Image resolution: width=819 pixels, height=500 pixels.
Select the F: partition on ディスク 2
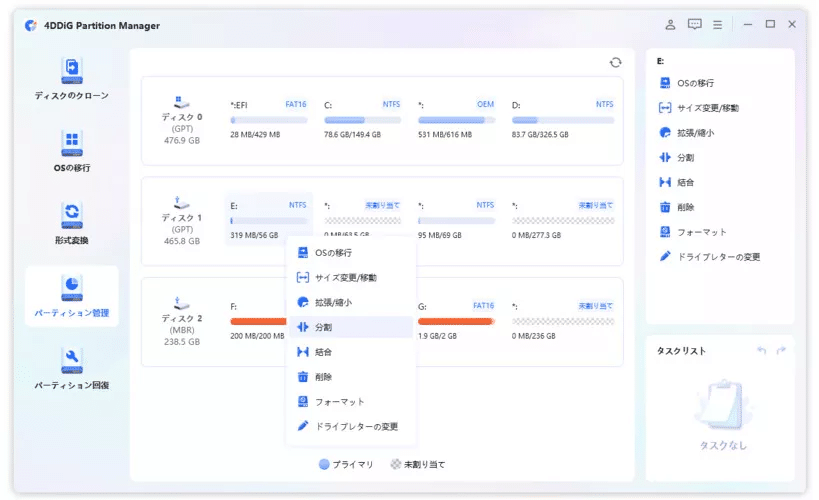pyautogui.click(x=257, y=321)
